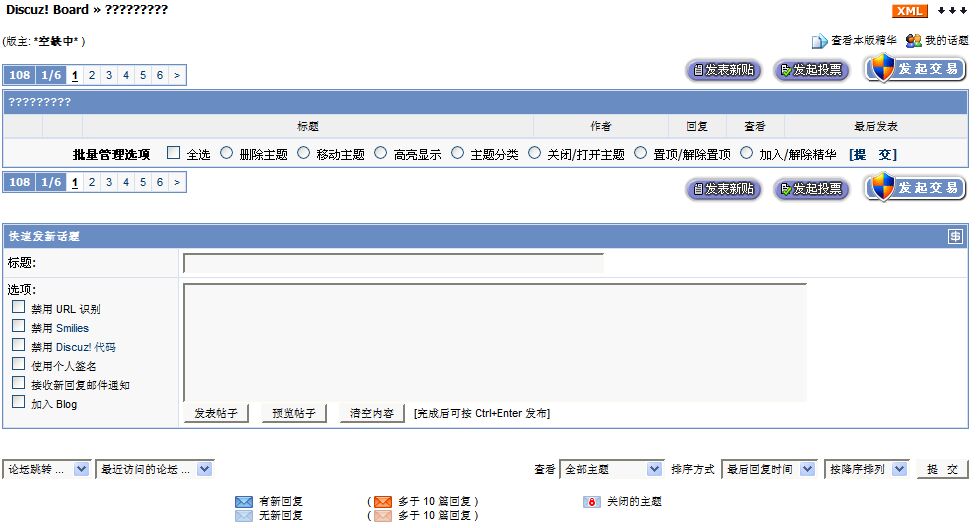Image resolution: width=978 pixels, height=528 pixels.
Task: Click 回复 column header
Action: point(697,127)
